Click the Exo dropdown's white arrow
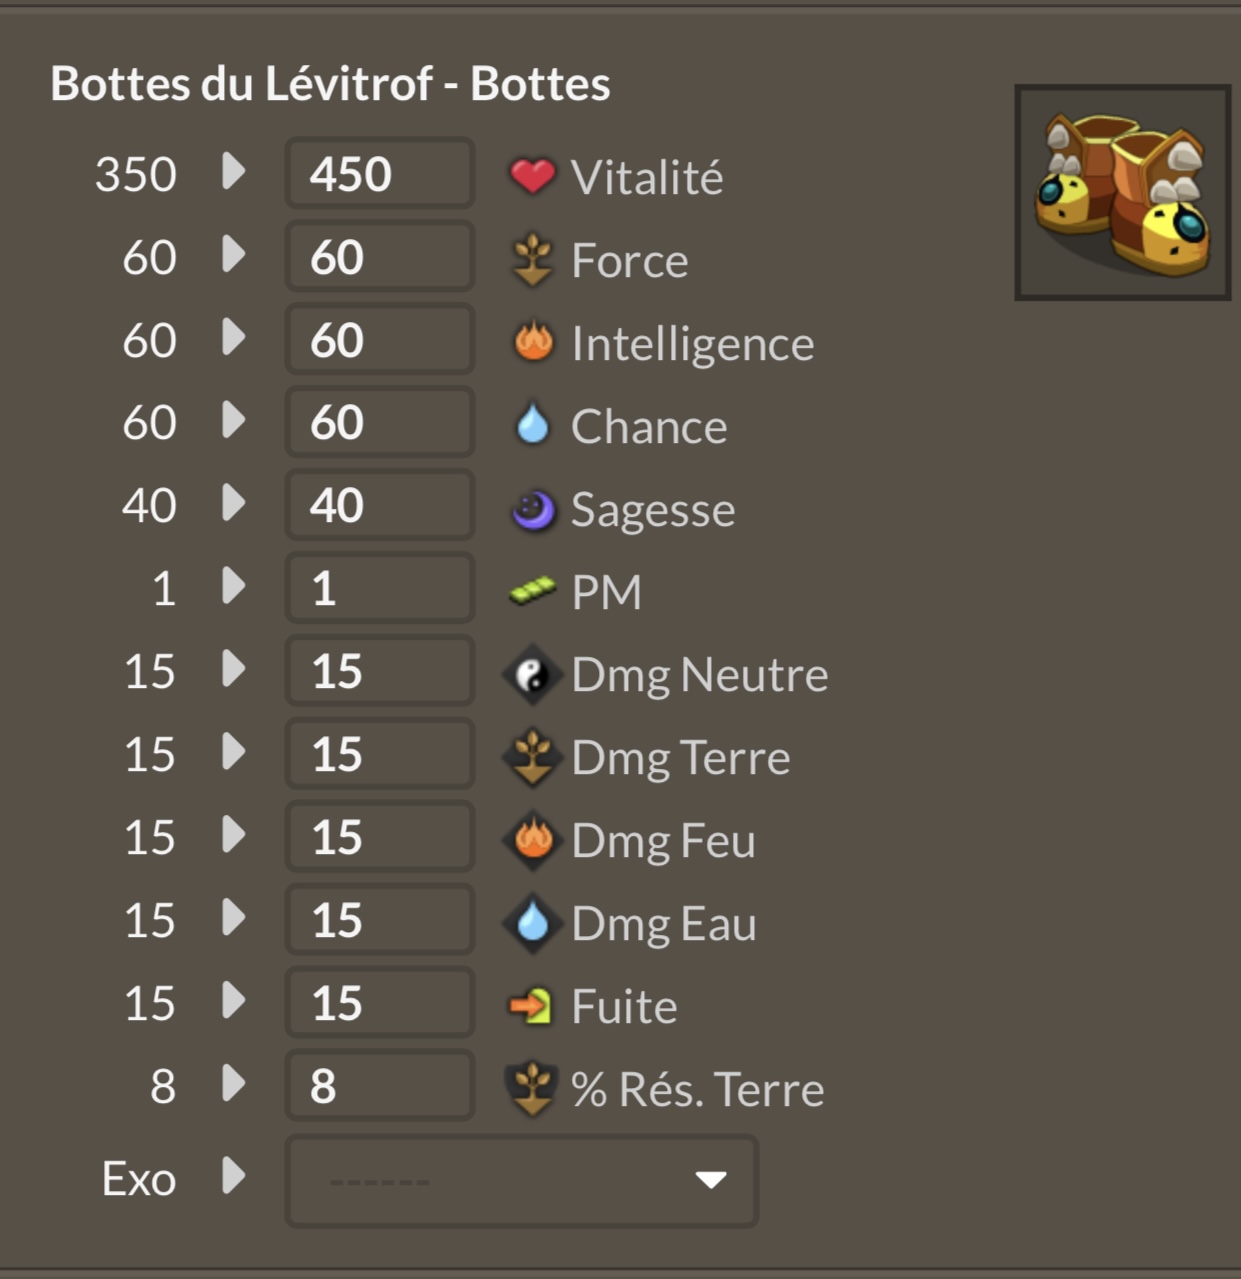This screenshot has height=1279, width=1241. click(711, 1180)
